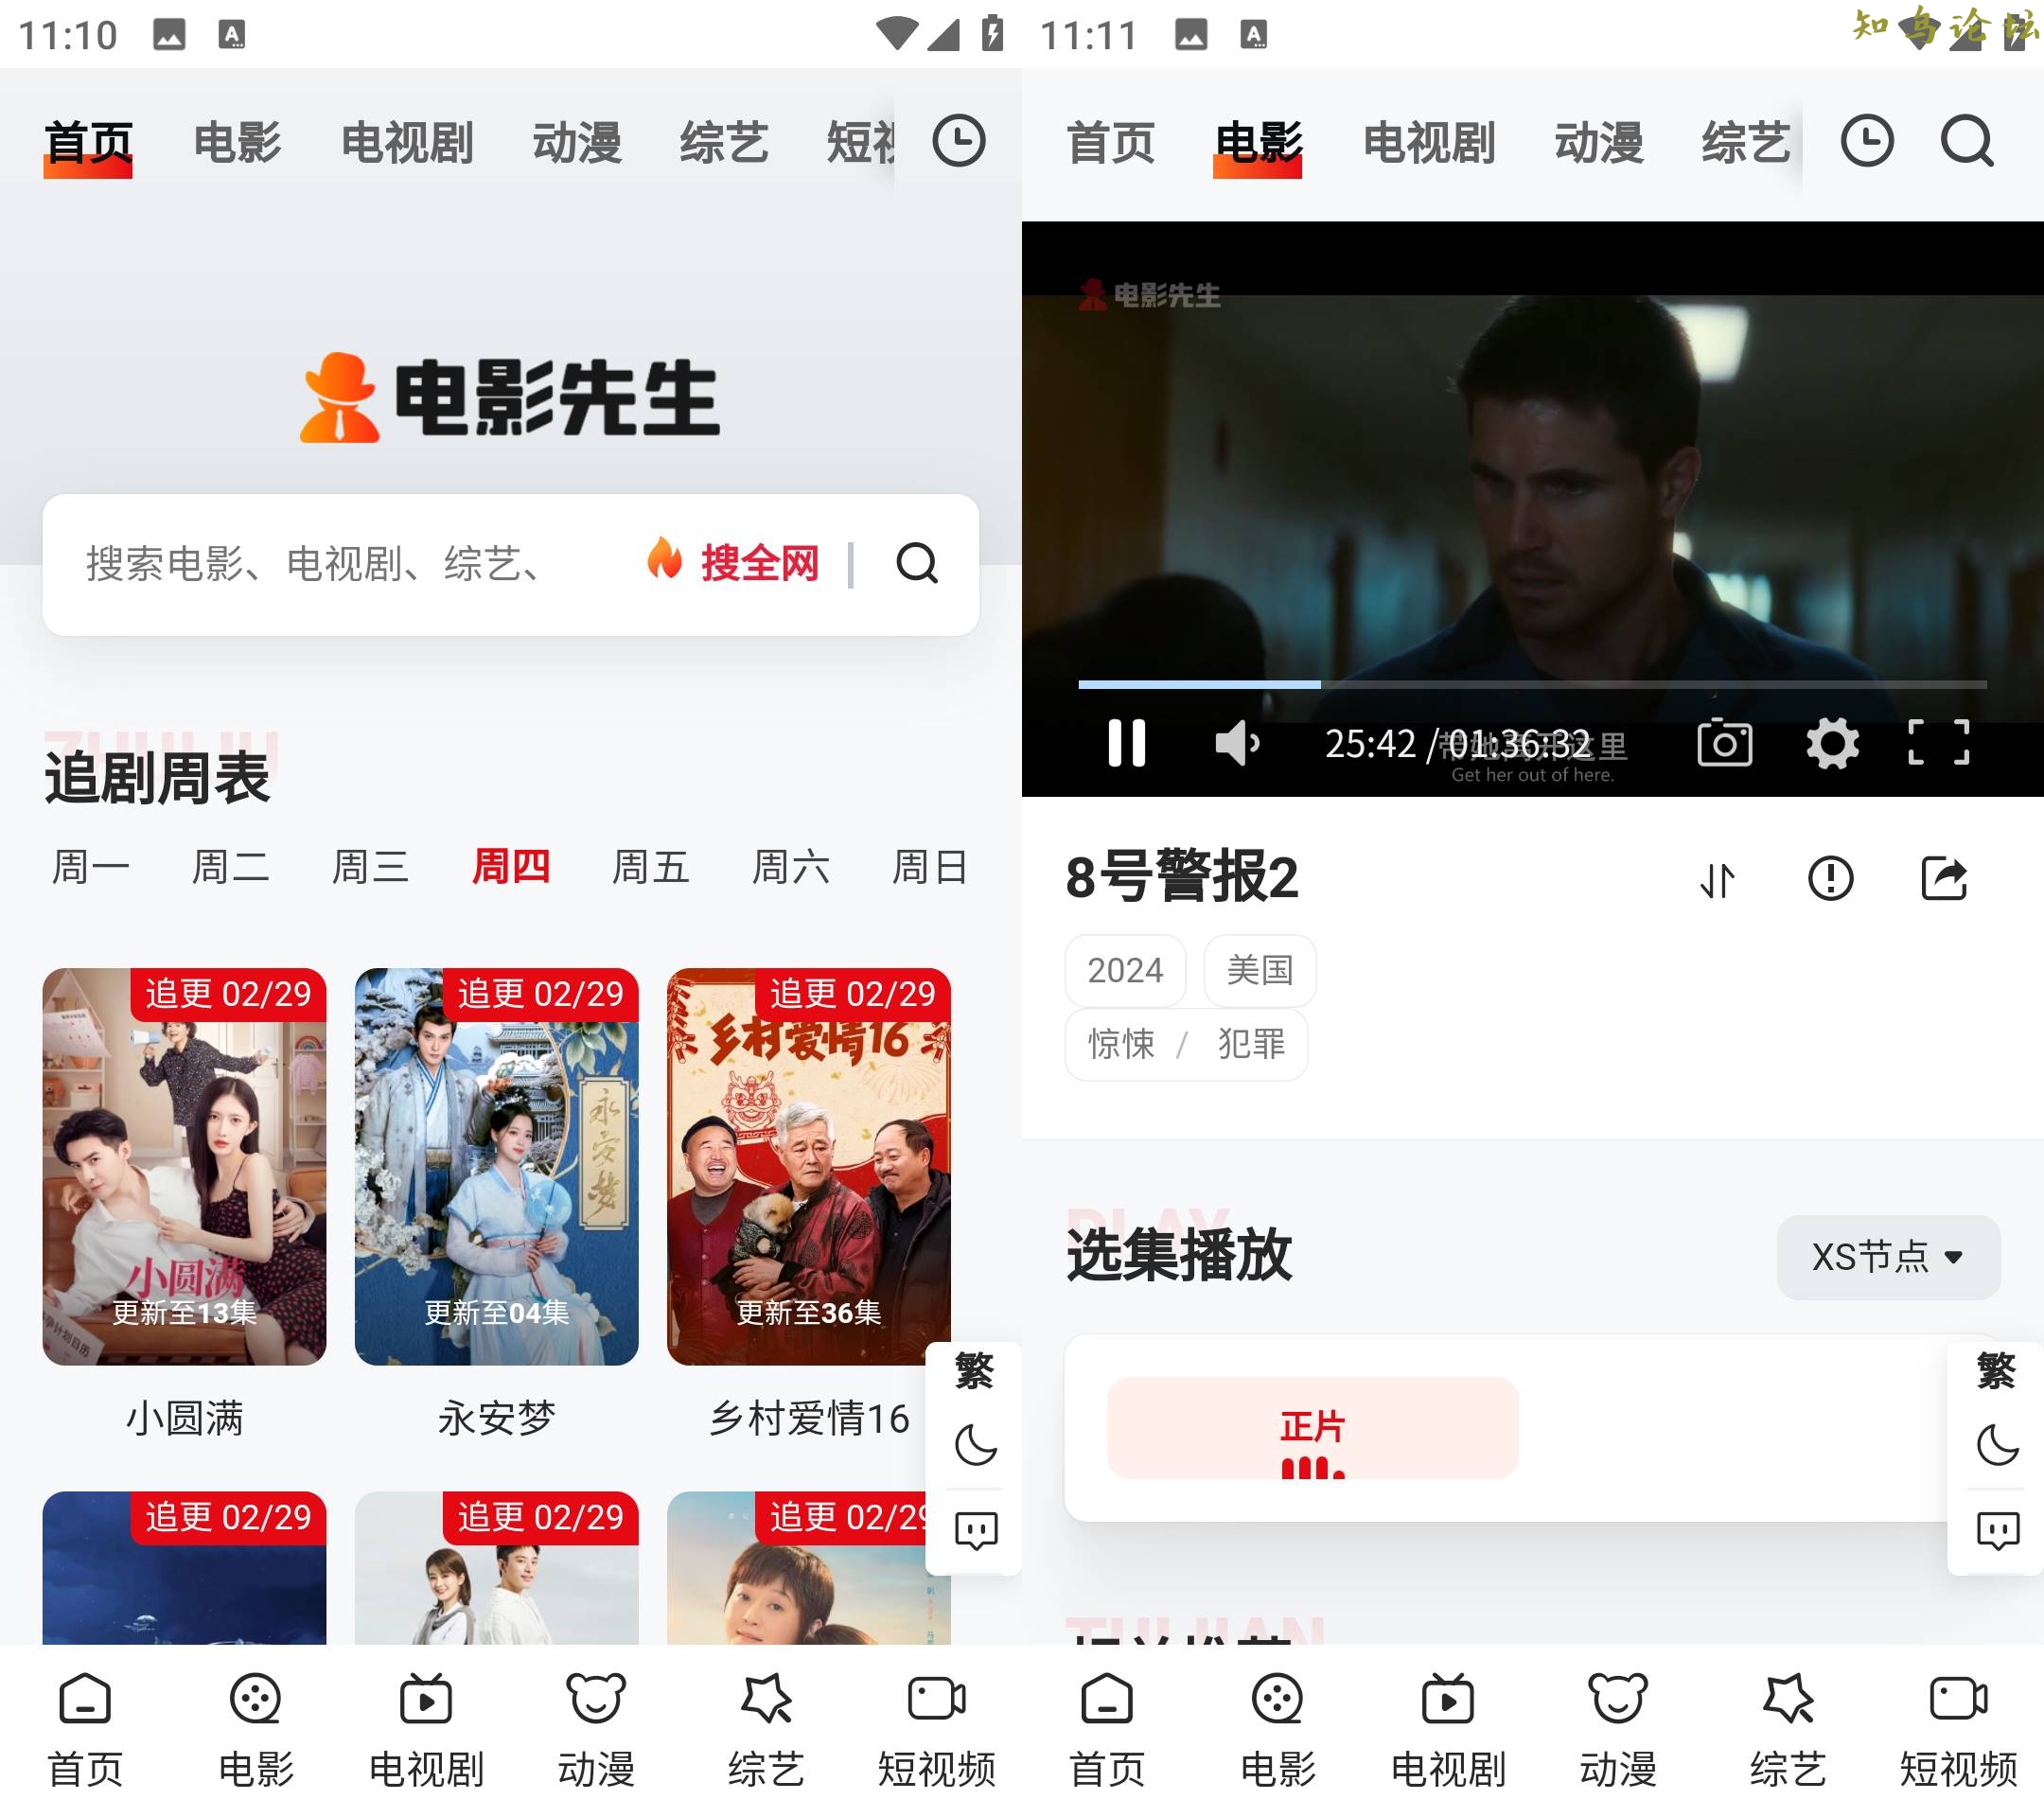2044x1817 pixels.
Task: Select the 电影 tab in right screen
Action: [x=1259, y=140]
